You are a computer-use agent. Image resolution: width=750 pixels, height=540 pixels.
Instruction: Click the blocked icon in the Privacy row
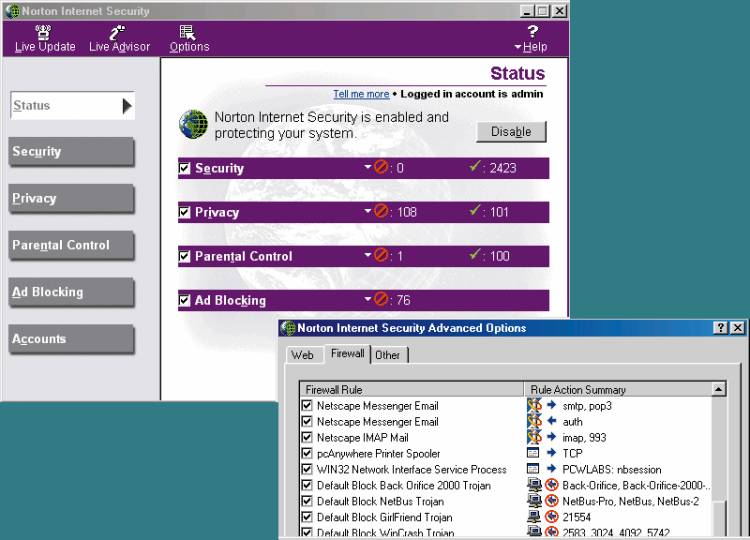(381, 211)
